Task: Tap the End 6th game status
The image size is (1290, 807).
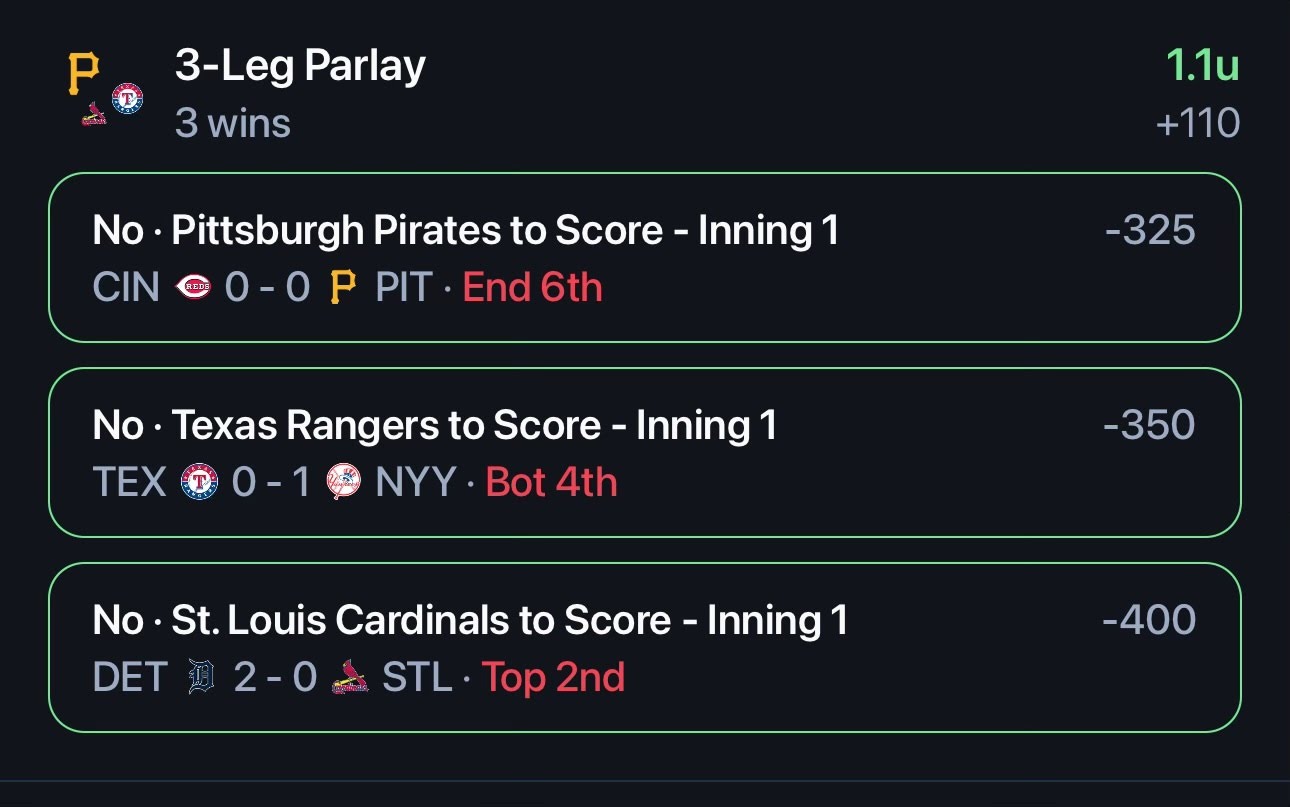Action: [533, 288]
